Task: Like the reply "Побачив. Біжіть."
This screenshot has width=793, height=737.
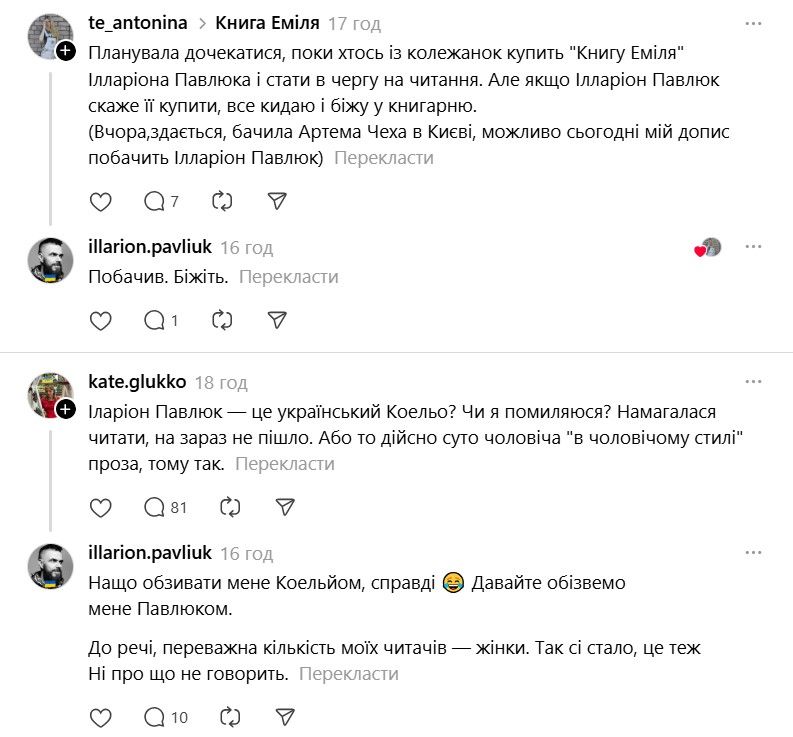Action: point(101,320)
